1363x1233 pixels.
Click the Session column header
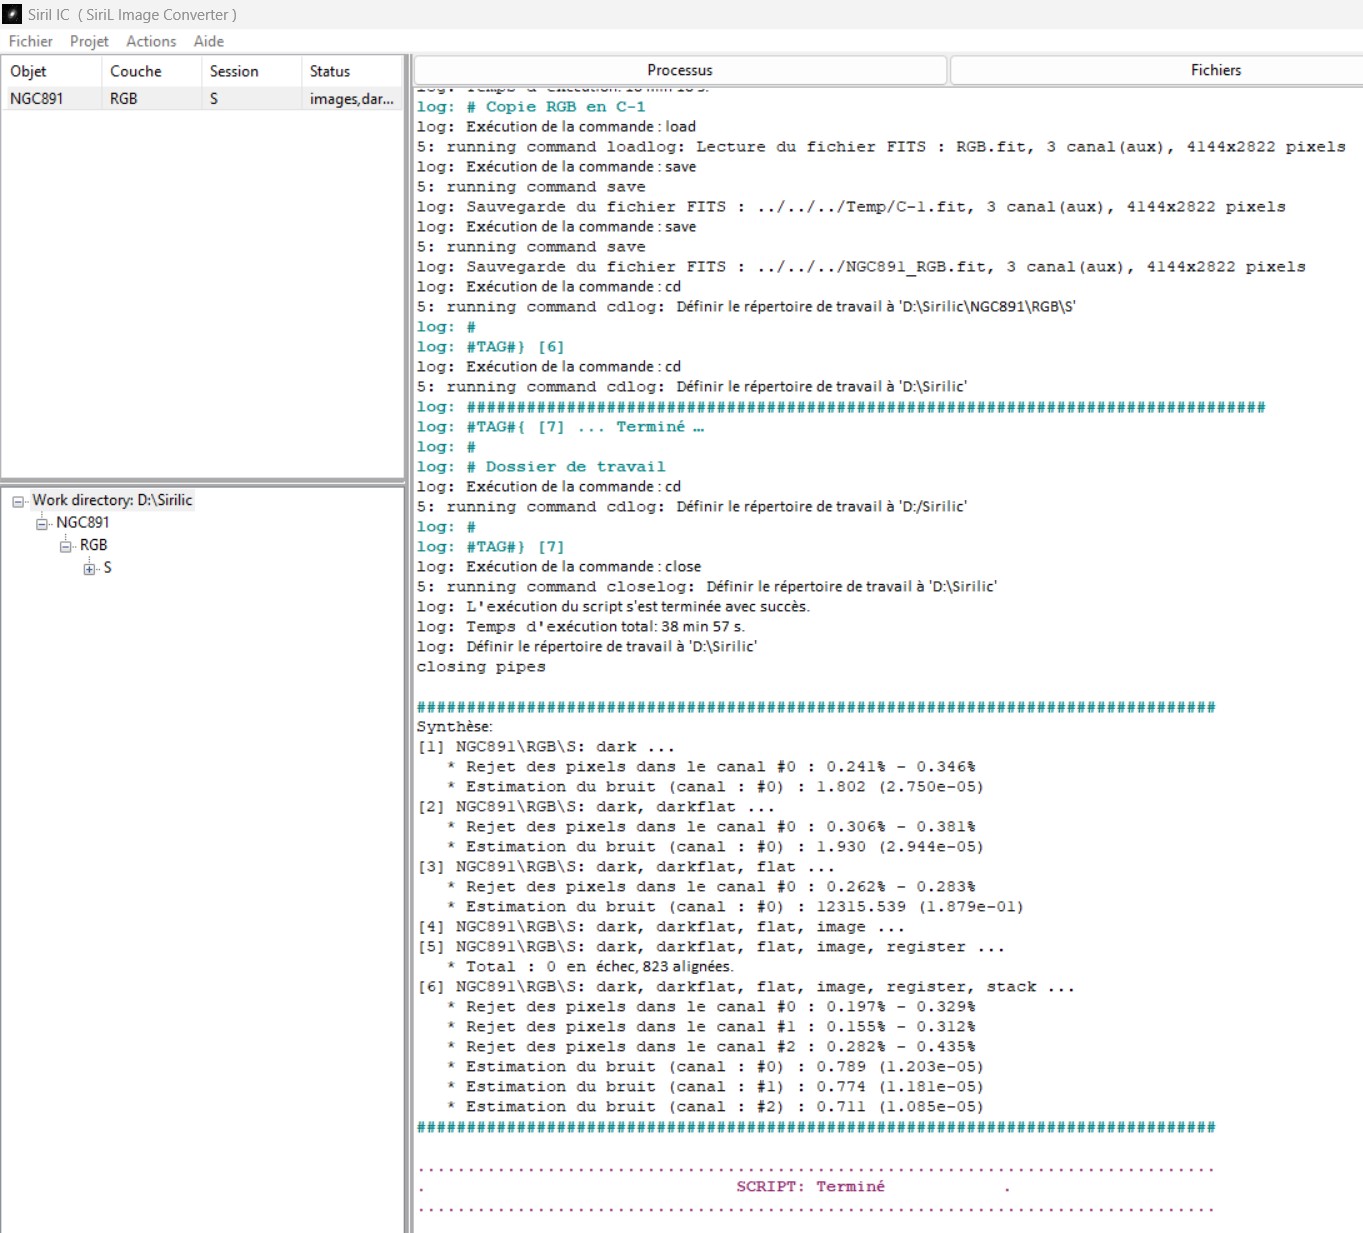(251, 71)
